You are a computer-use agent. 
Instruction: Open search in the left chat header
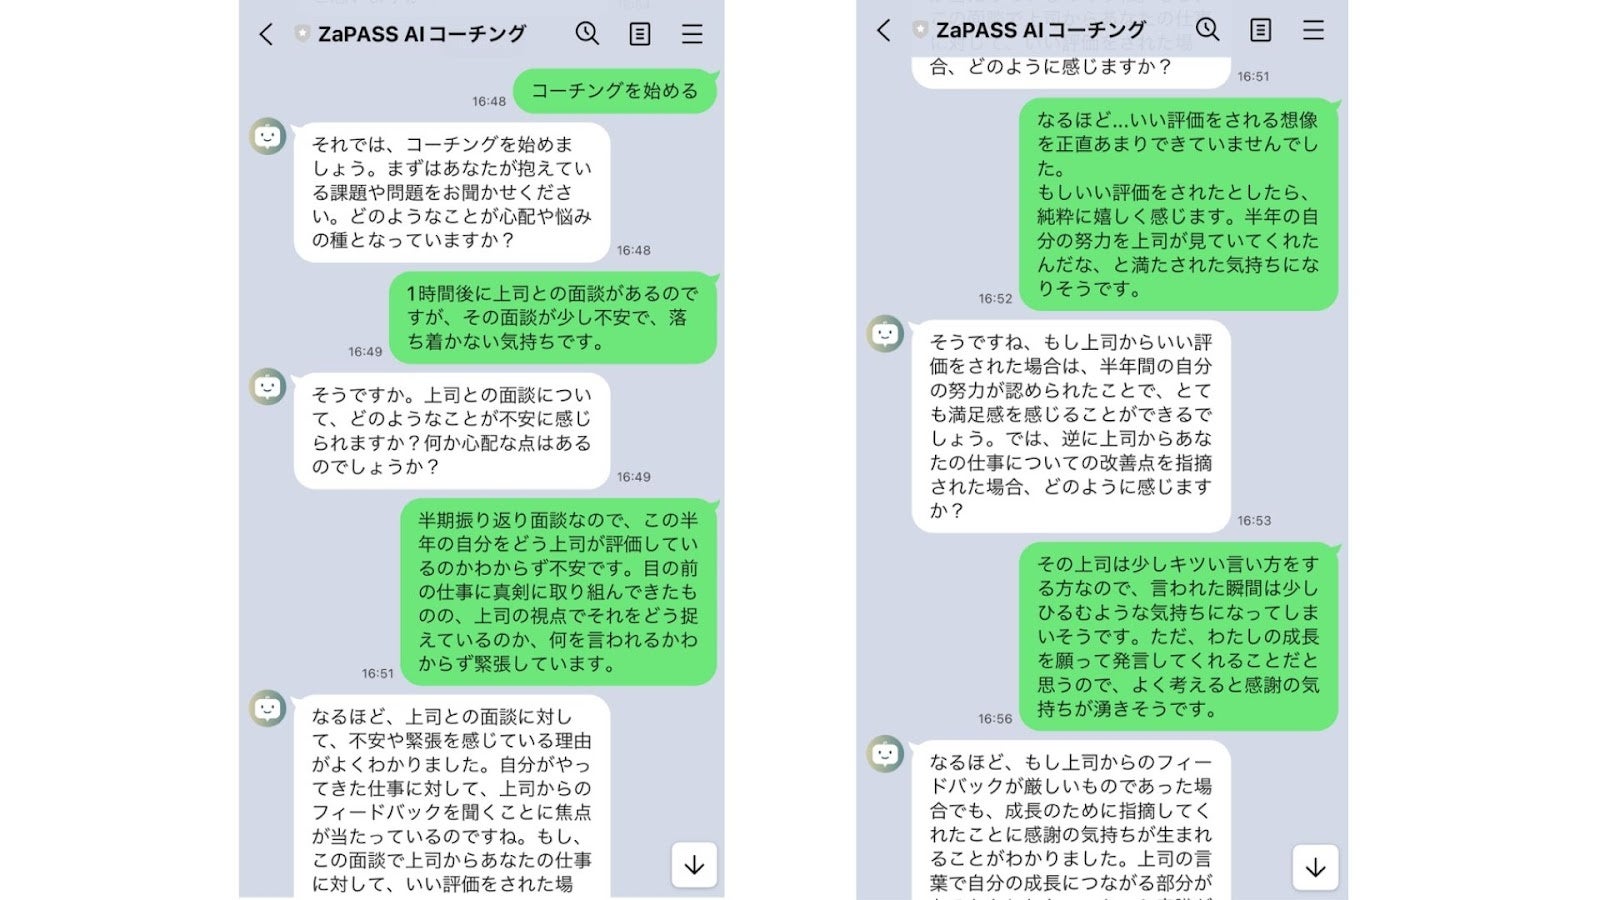(x=587, y=33)
